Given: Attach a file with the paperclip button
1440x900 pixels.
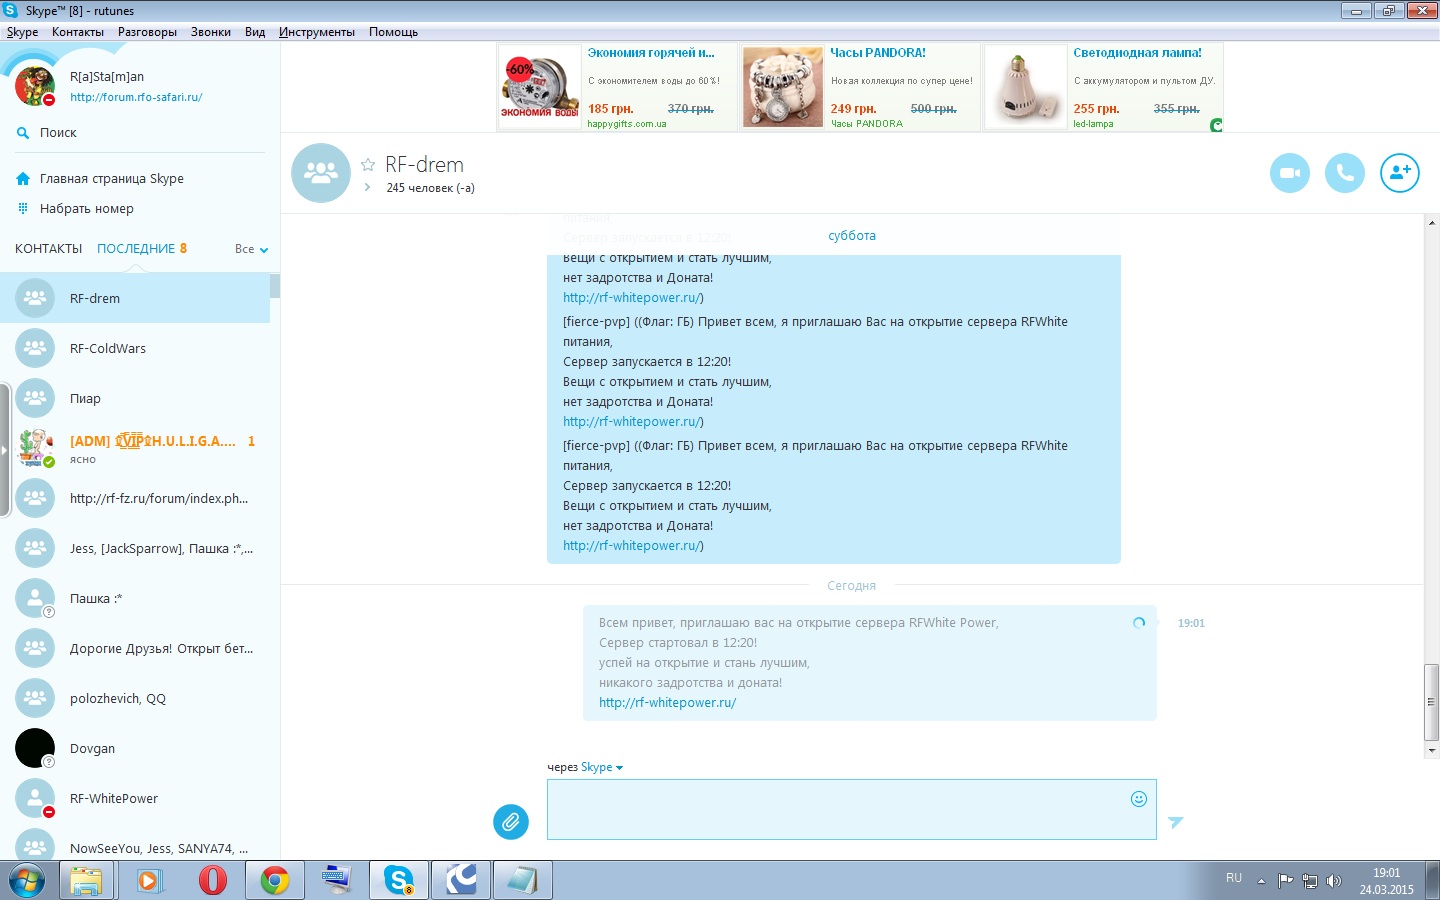Looking at the screenshot, I should pyautogui.click(x=511, y=822).
